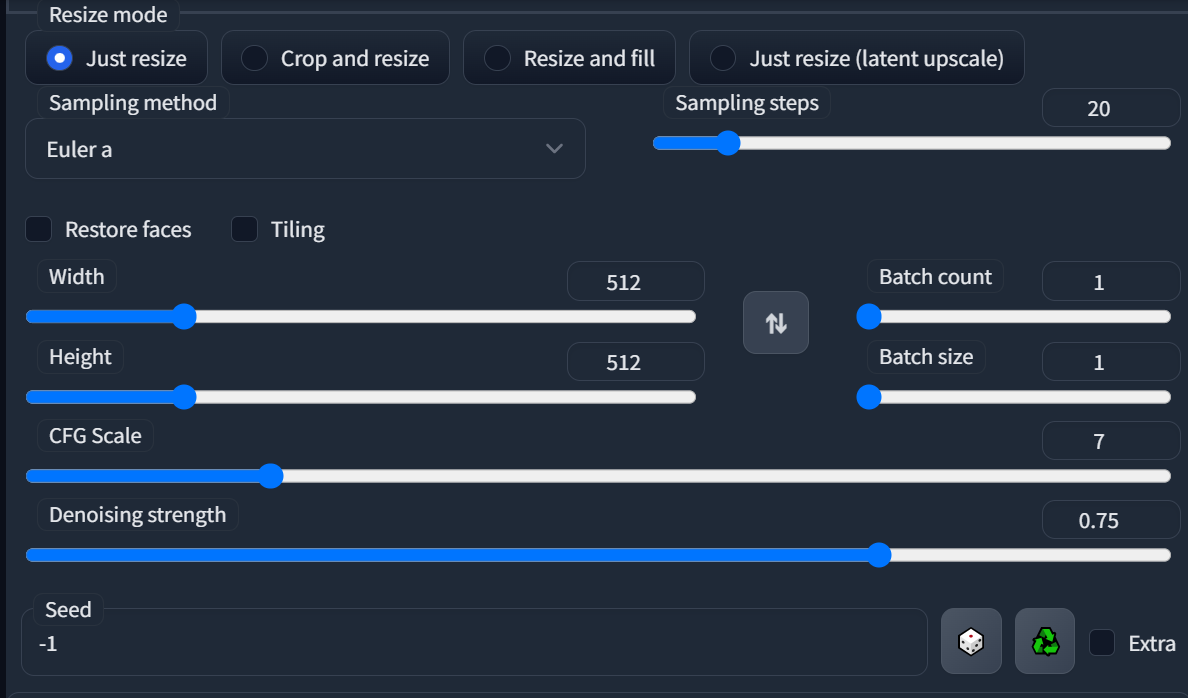The height and width of the screenshot is (698, 1188).
Task: Swap width and height with the arrows icon
Action: point(775,322)
